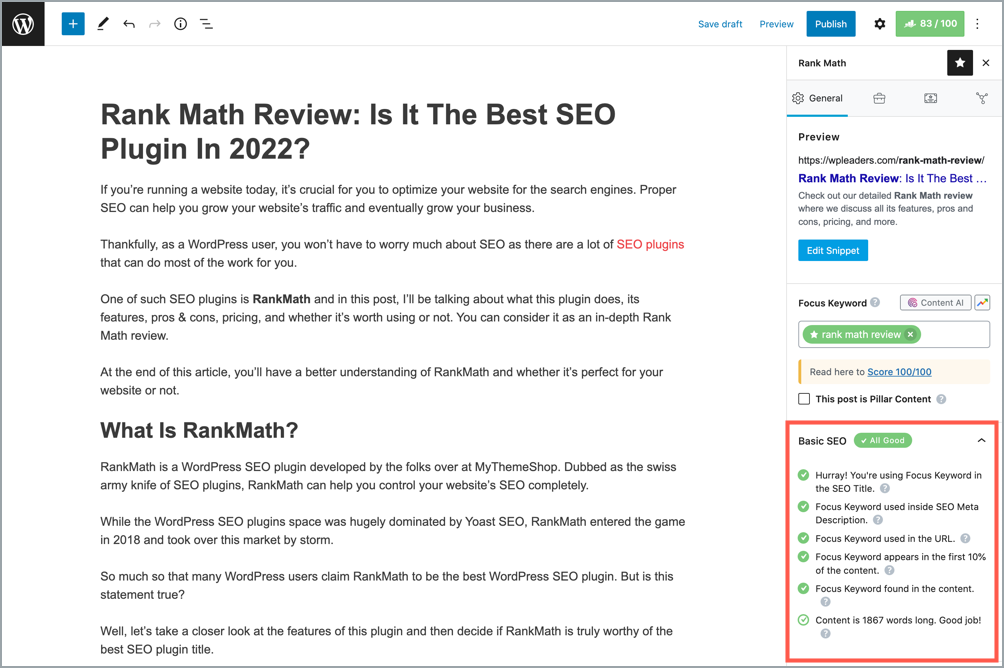Click the 83/100 Rank Math score button

pos(929,24)
